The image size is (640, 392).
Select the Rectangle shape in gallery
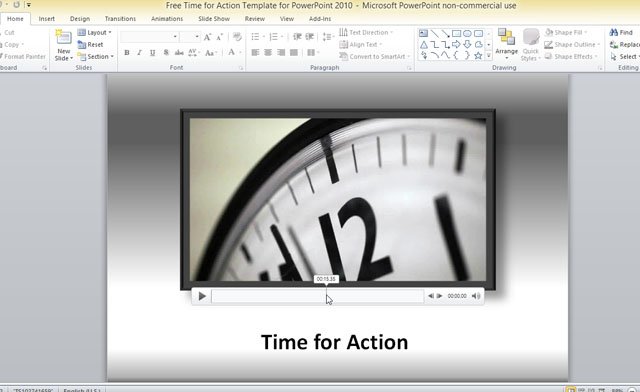click(456, 33)
